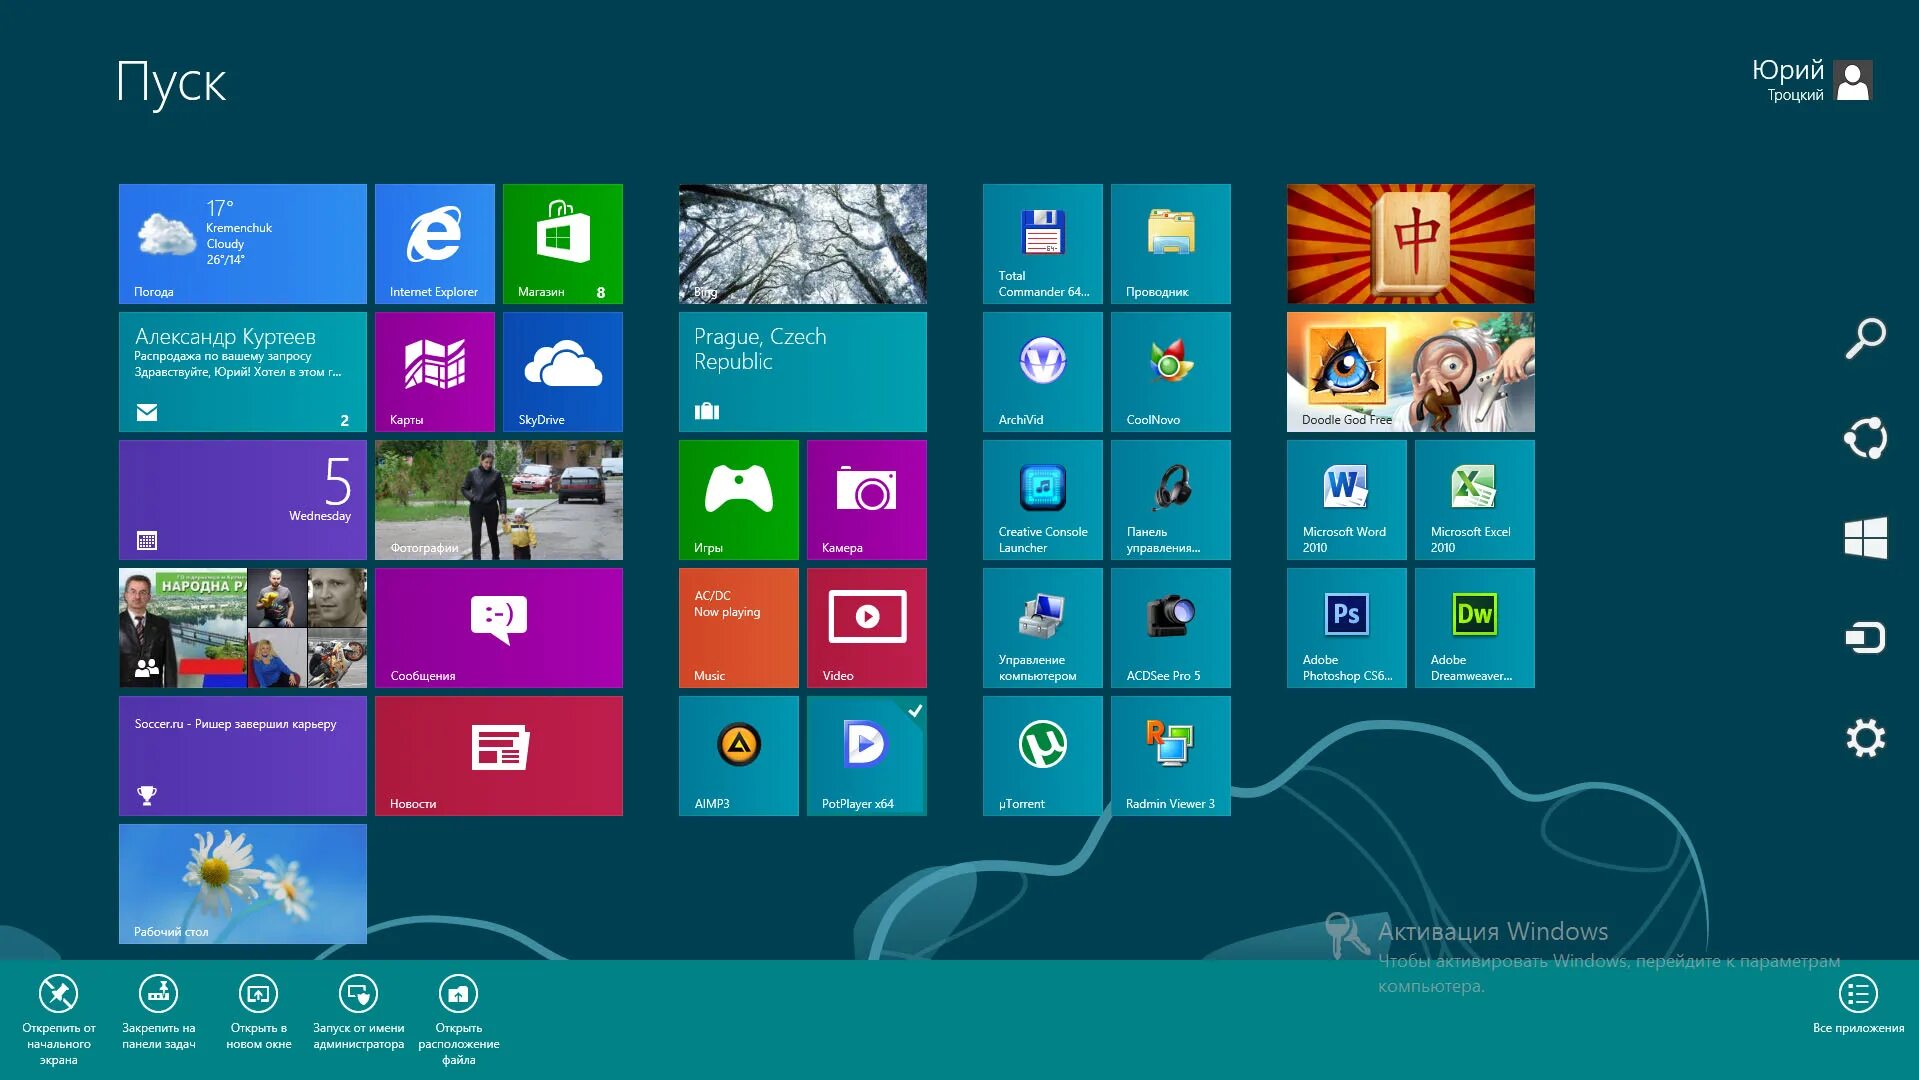
Task: Launch the ArchiVid tile
Action: [1043, 372]
